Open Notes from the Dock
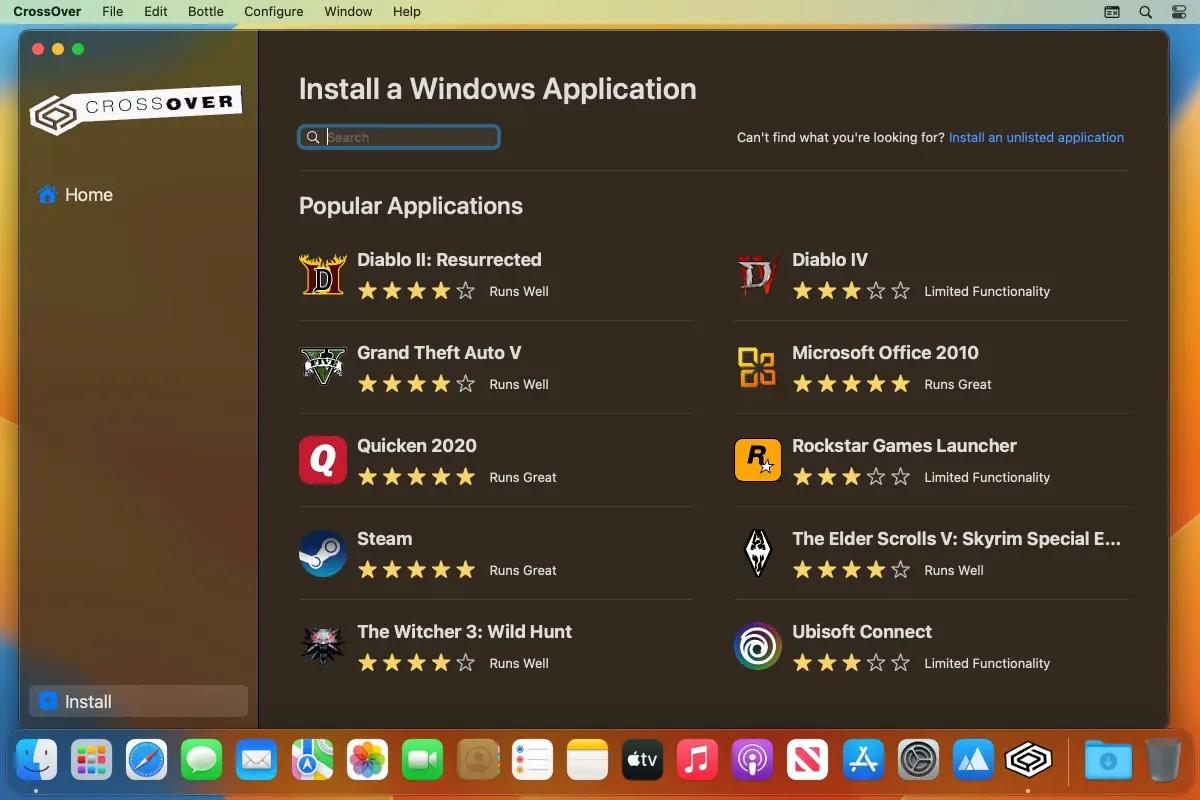This screenshot has height=800, width=1200. coord(587,761)
